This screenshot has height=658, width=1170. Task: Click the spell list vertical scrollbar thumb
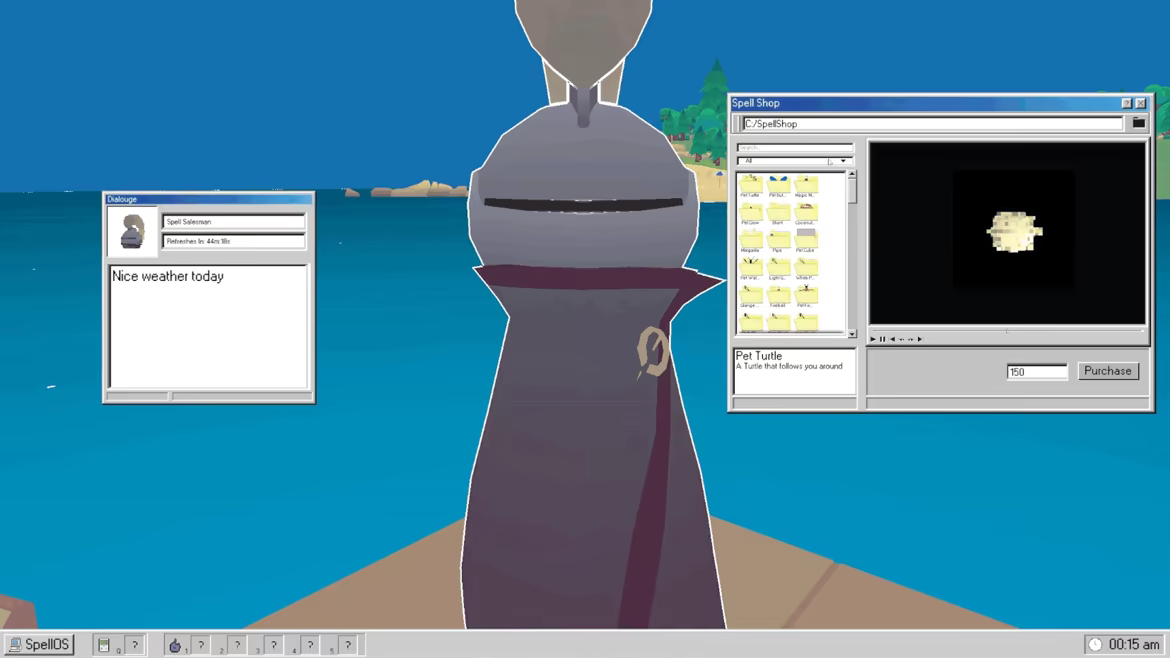852,190
